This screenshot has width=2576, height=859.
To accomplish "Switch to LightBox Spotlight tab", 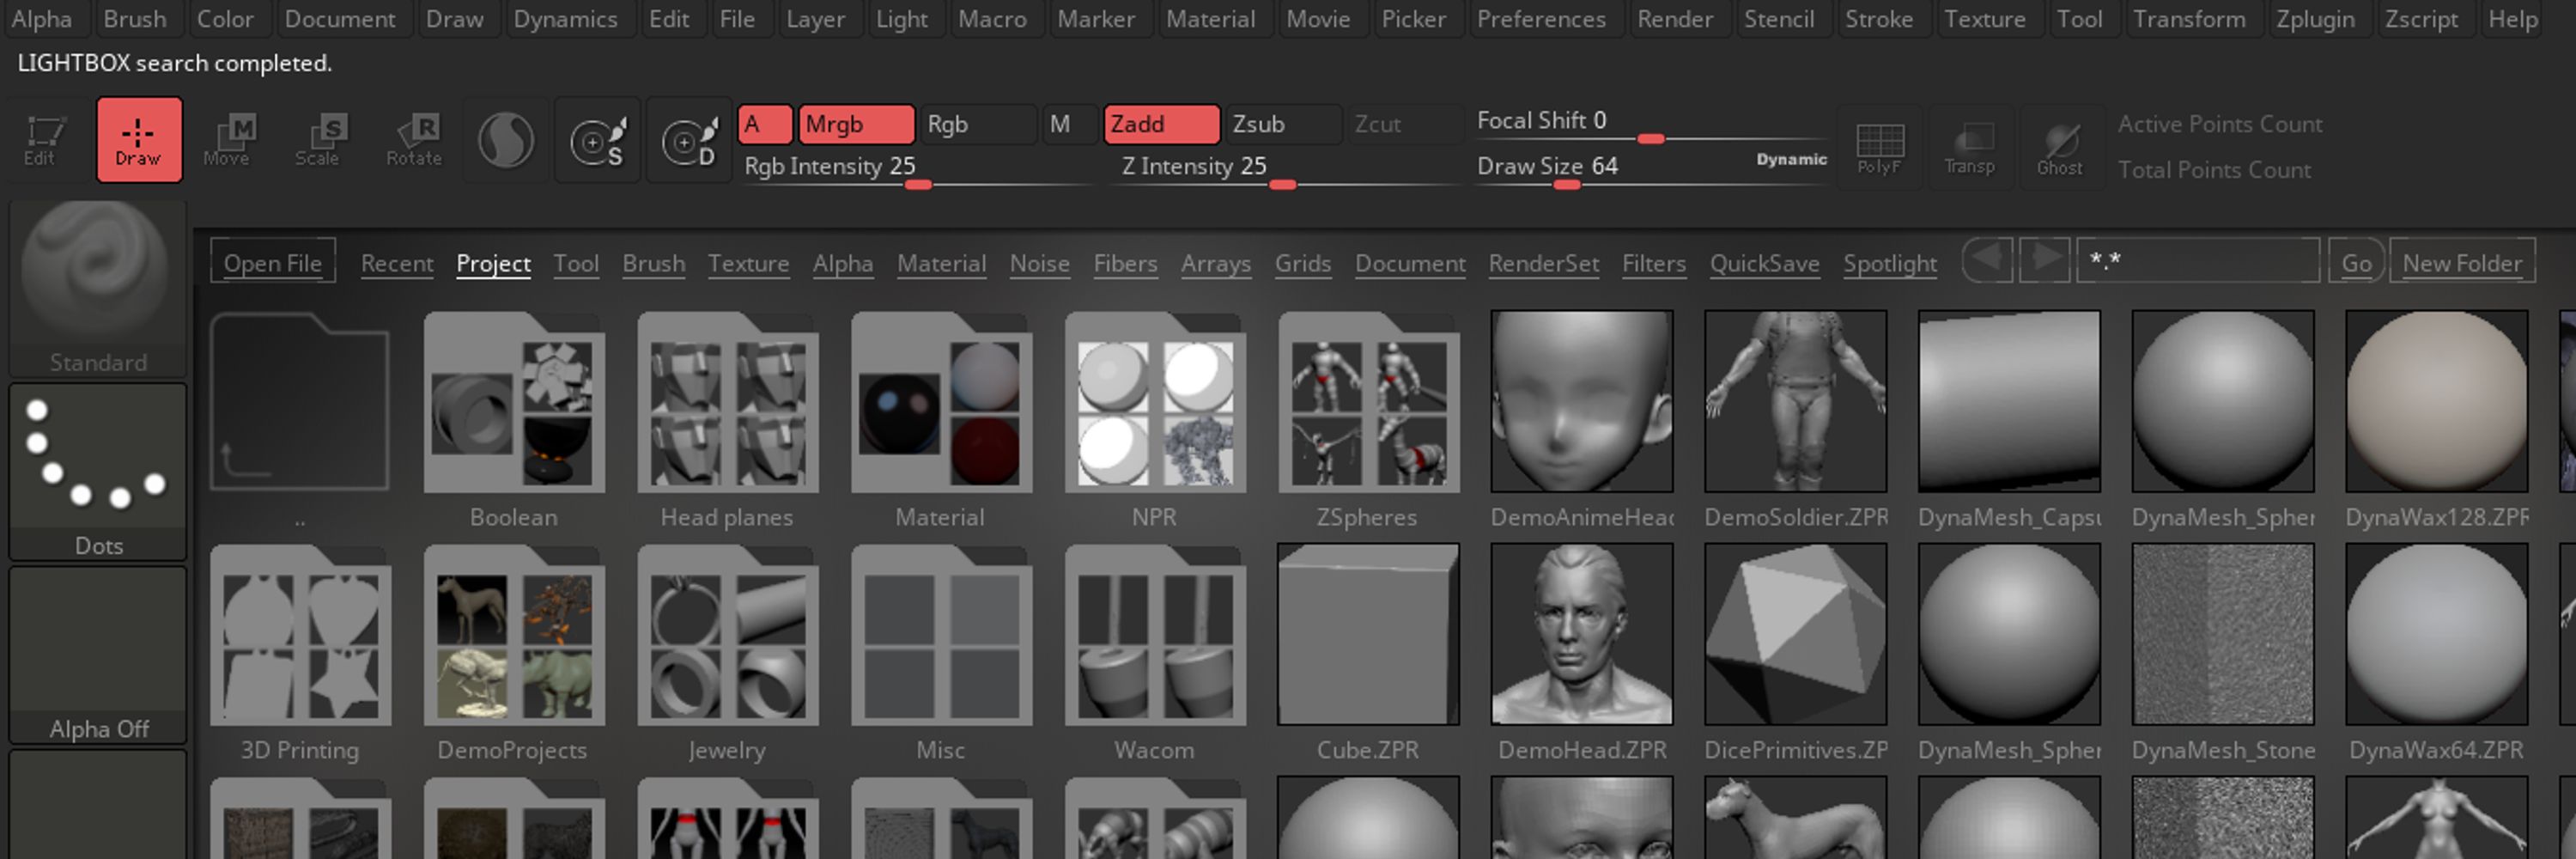I will coord(1890,263).
